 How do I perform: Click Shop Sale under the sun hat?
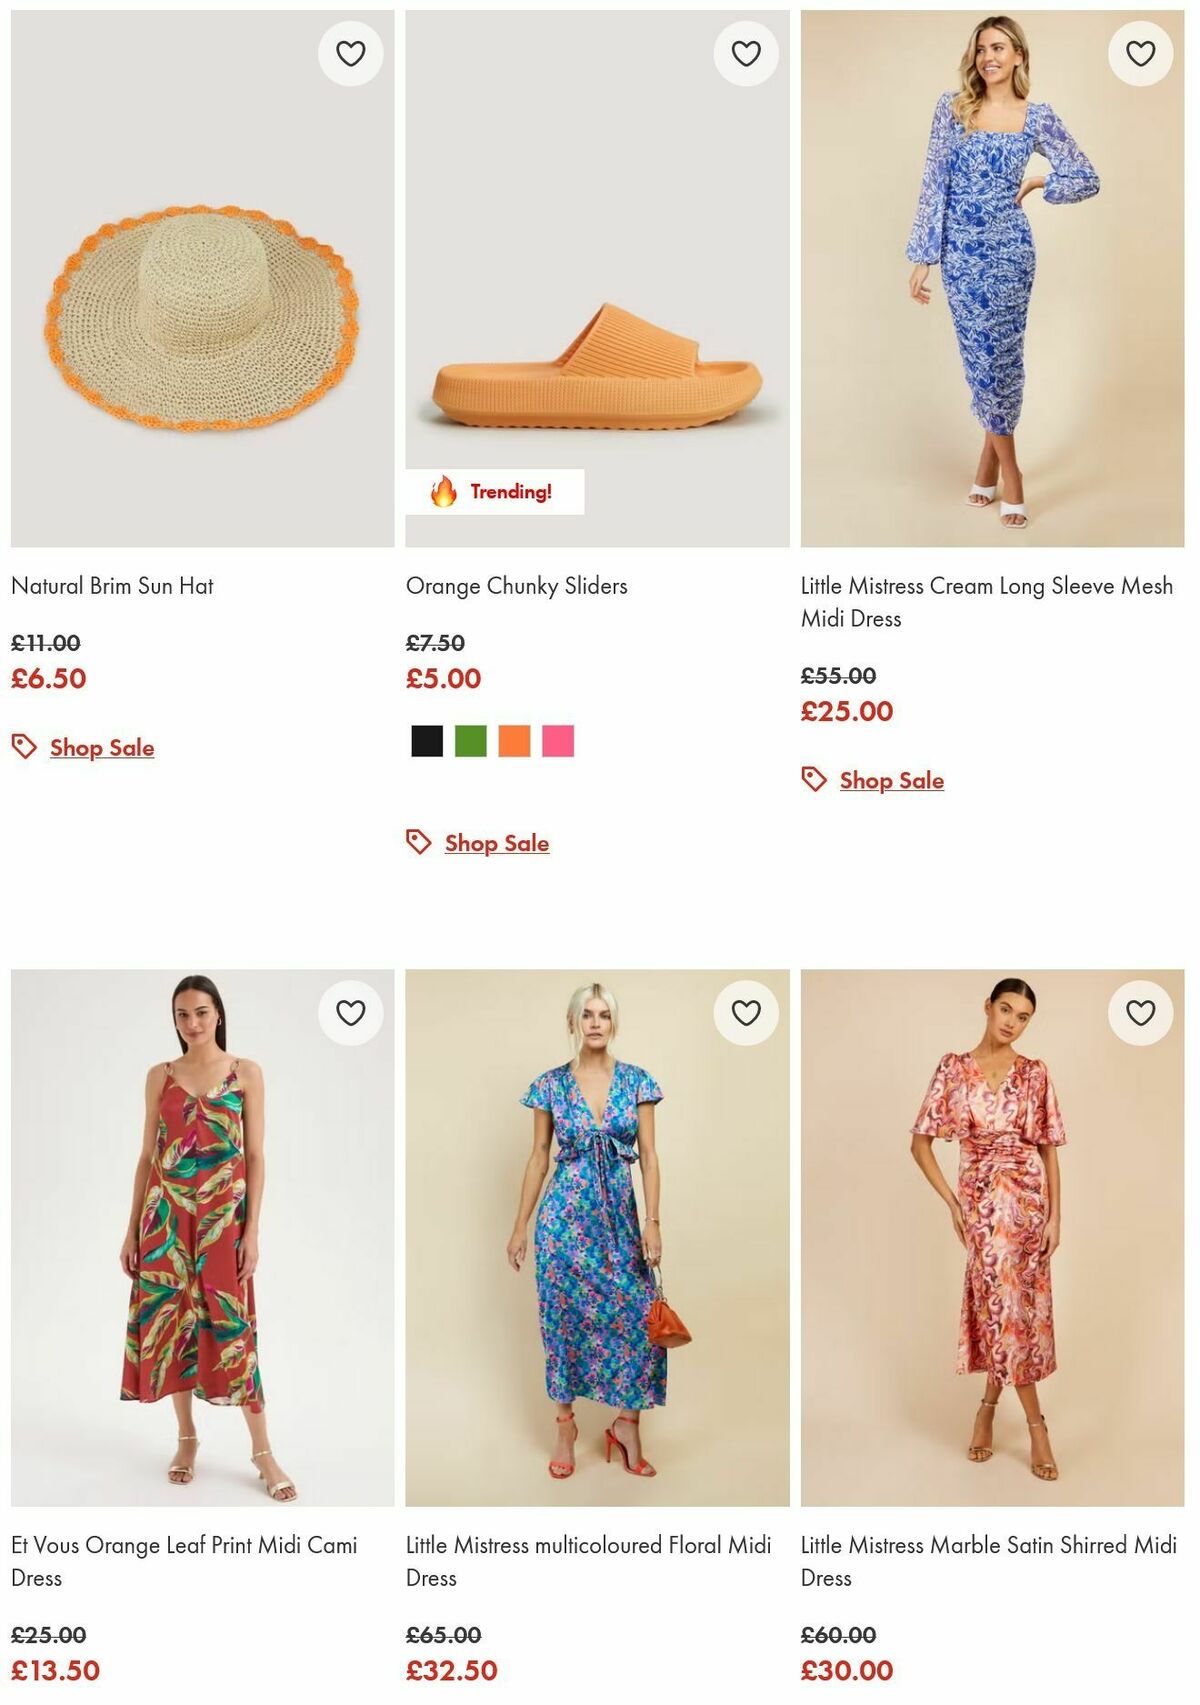[x=101, y=747]
